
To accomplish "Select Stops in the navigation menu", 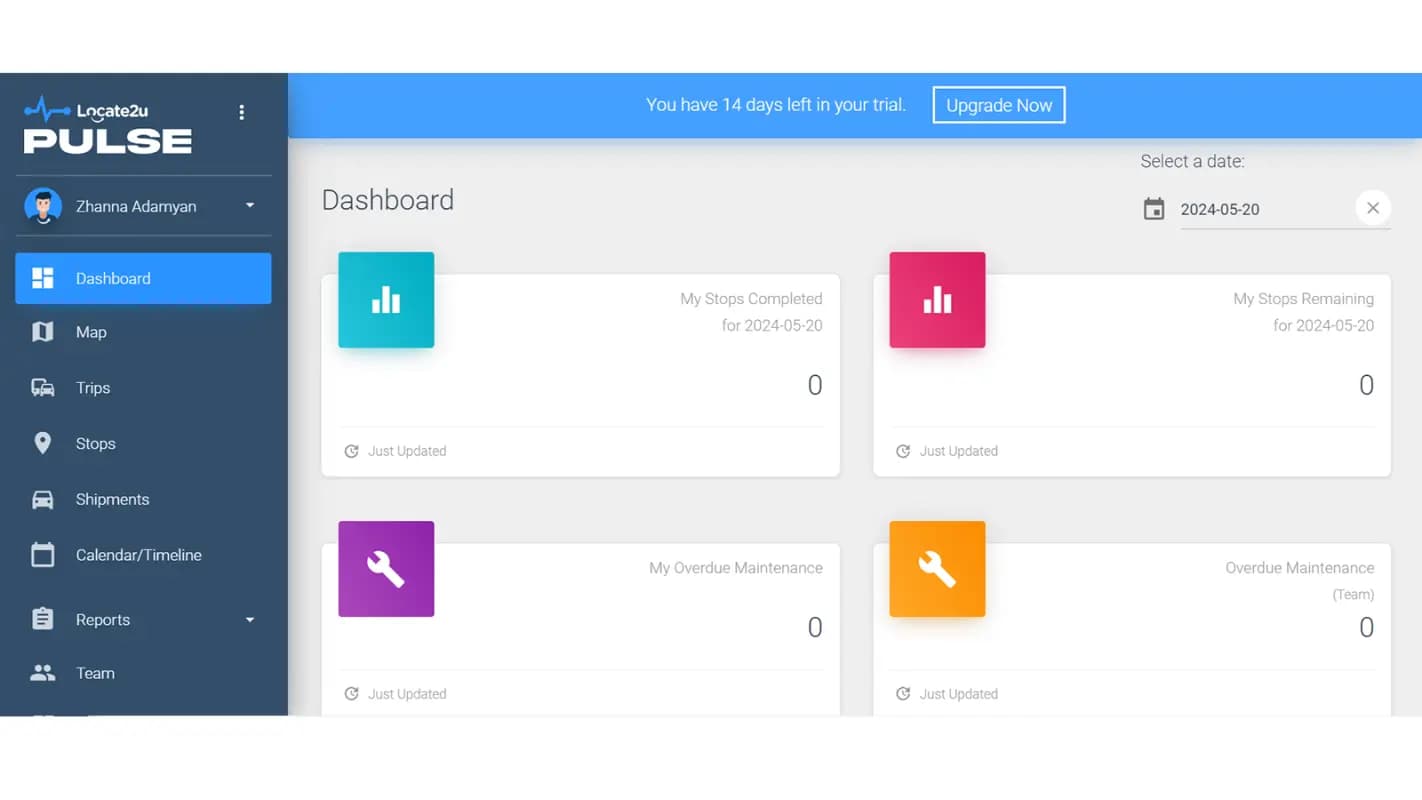I will [95, 444].
